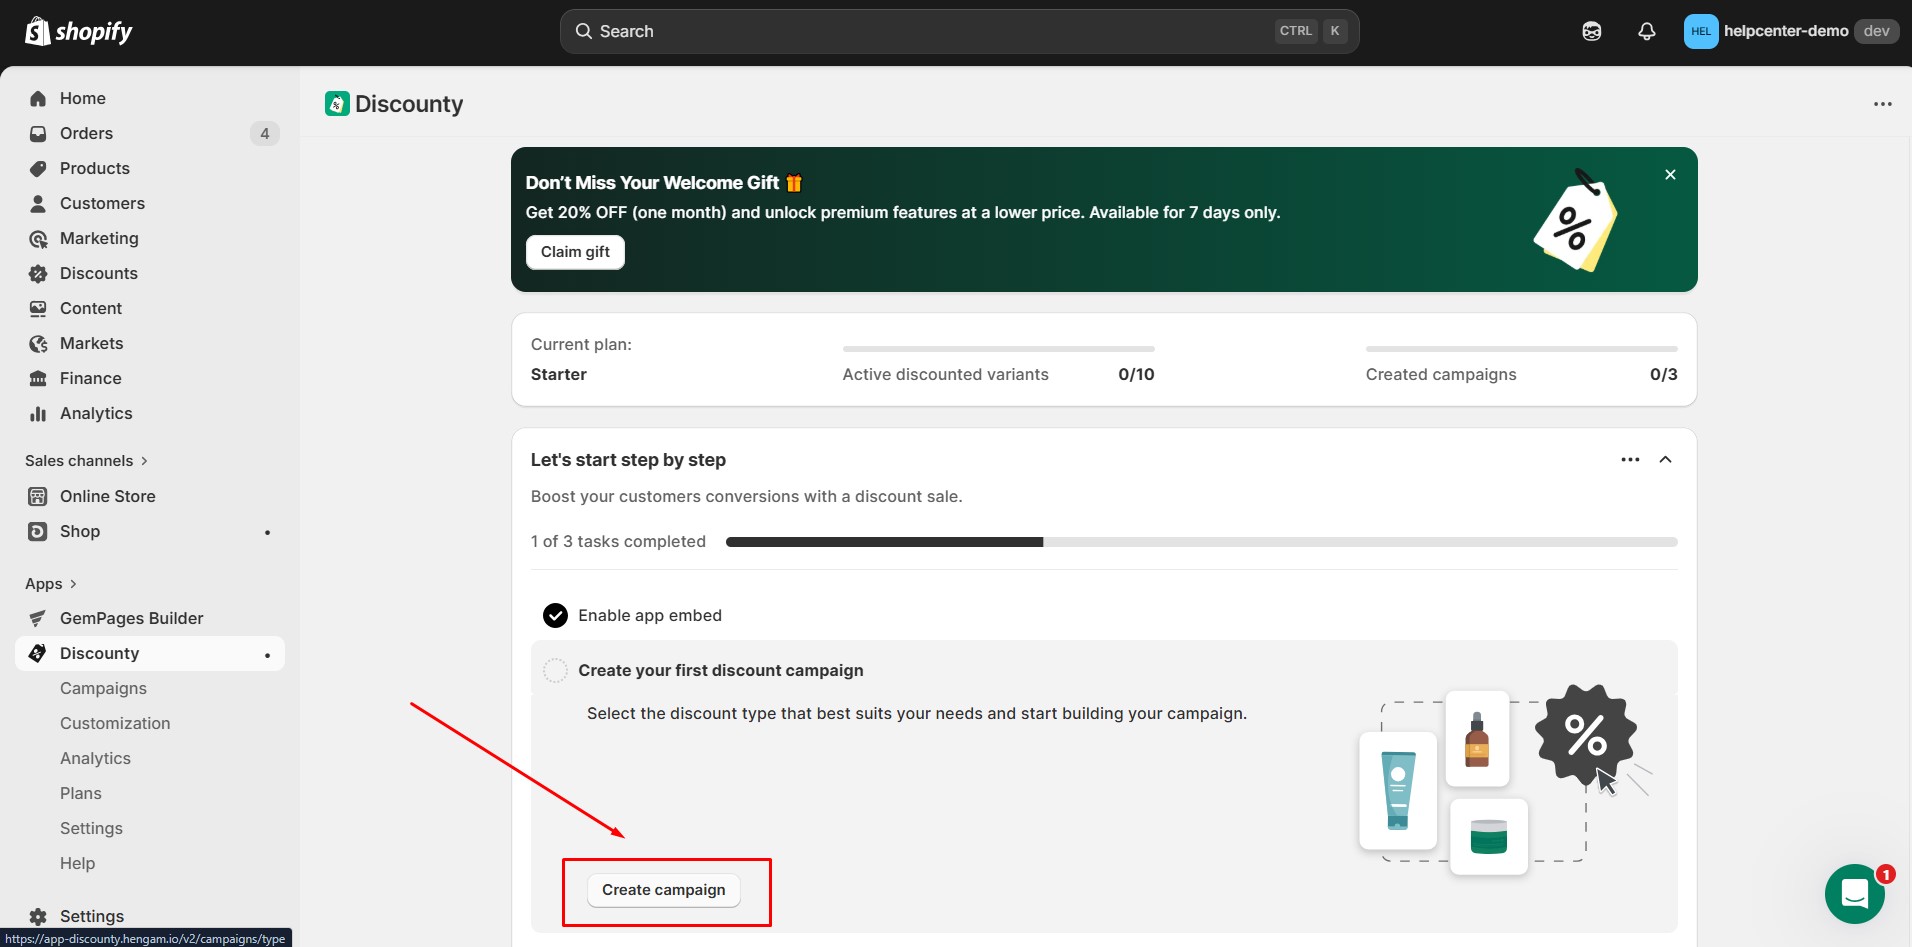This screenshot has width=1912, height=947.
Task: Toggle the Create first discount campaign step circle
Action: click(x=555, y=670)
